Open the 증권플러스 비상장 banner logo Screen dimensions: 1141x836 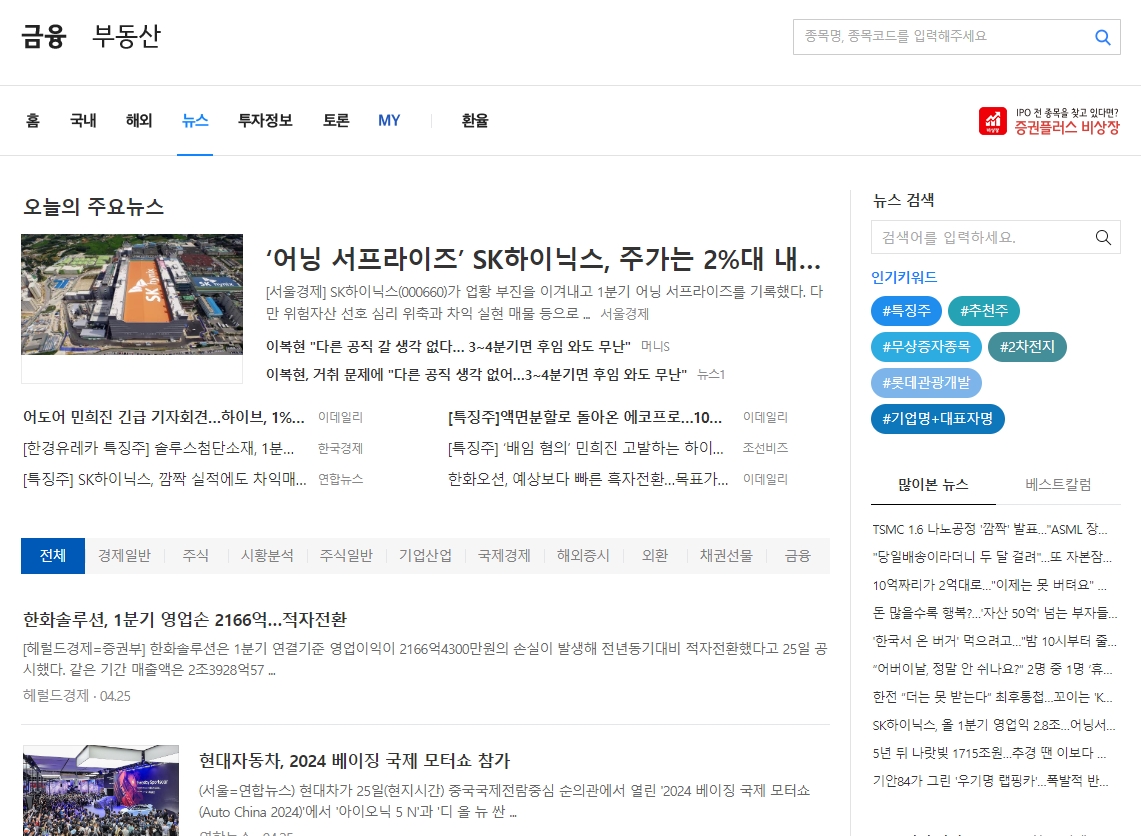(x=1049, y=121)
